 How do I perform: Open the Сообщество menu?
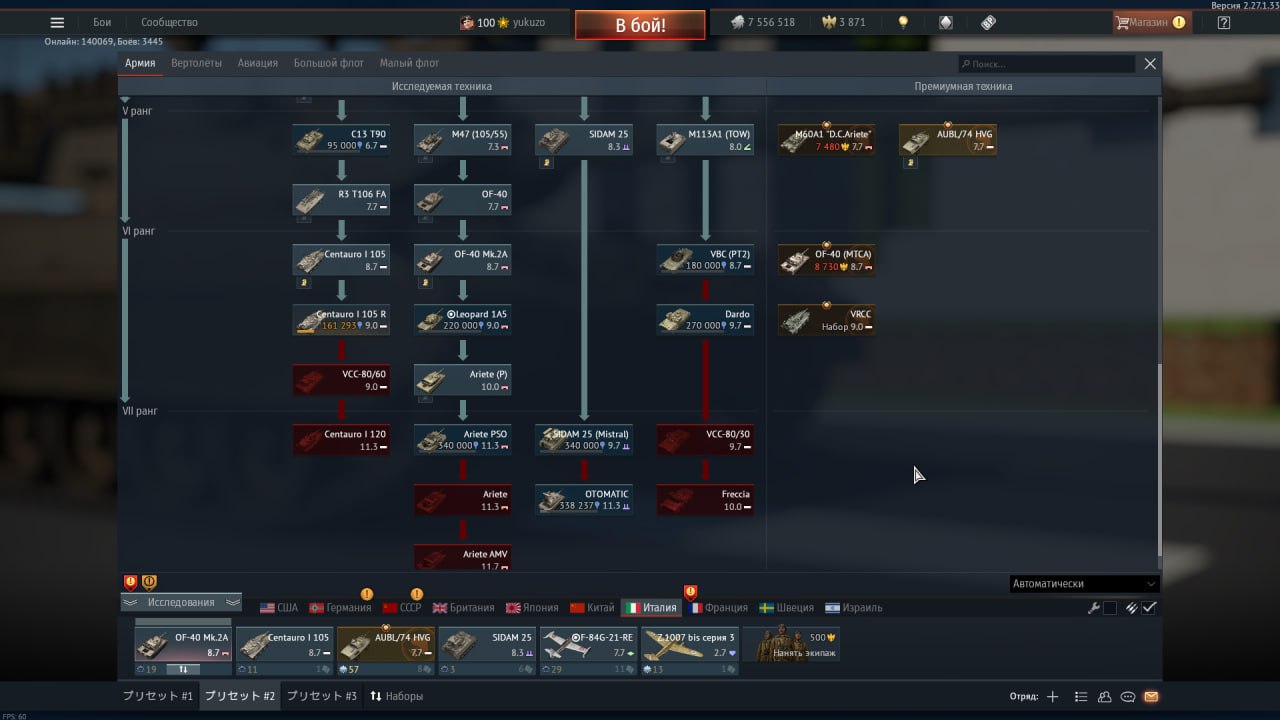click(x=169, y=22)
